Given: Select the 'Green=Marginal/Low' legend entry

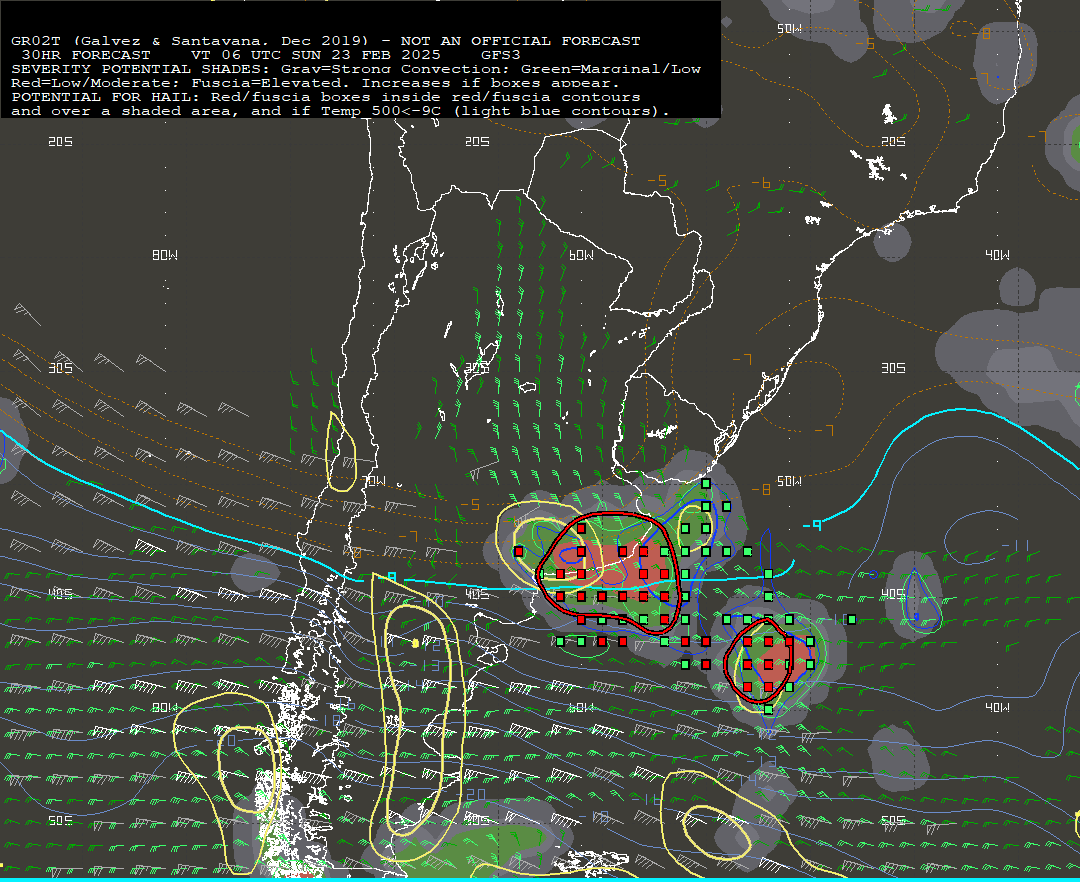Looking at the screenshot, I should tap(611, 69).
